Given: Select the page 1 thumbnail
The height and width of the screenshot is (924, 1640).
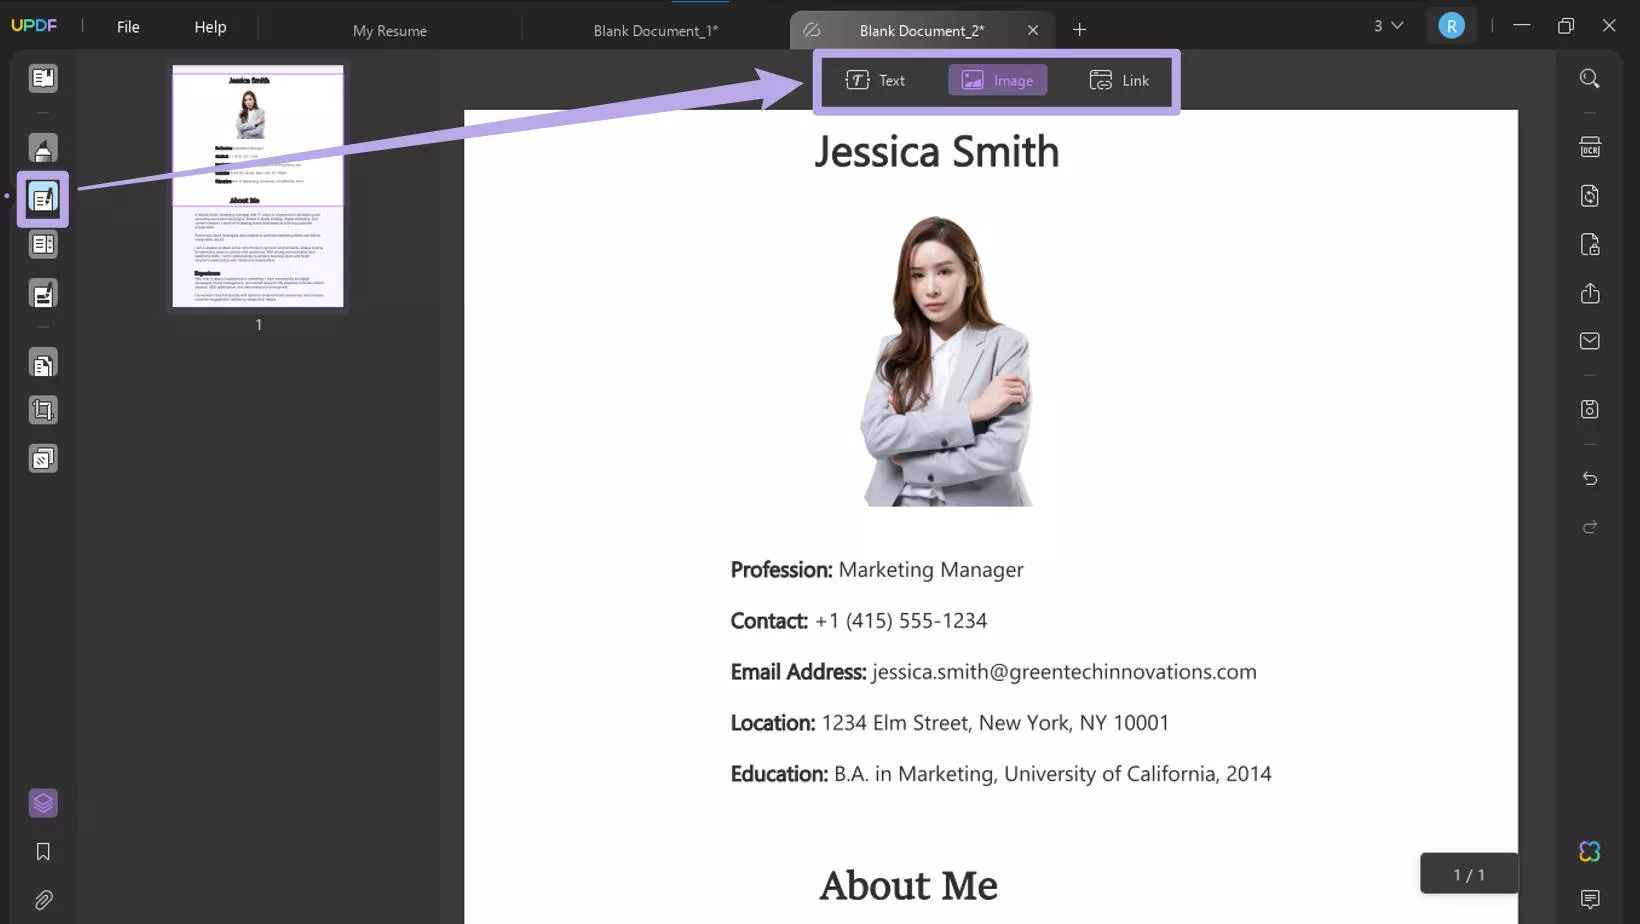Looking at the screenshot, I should (258, 187).
